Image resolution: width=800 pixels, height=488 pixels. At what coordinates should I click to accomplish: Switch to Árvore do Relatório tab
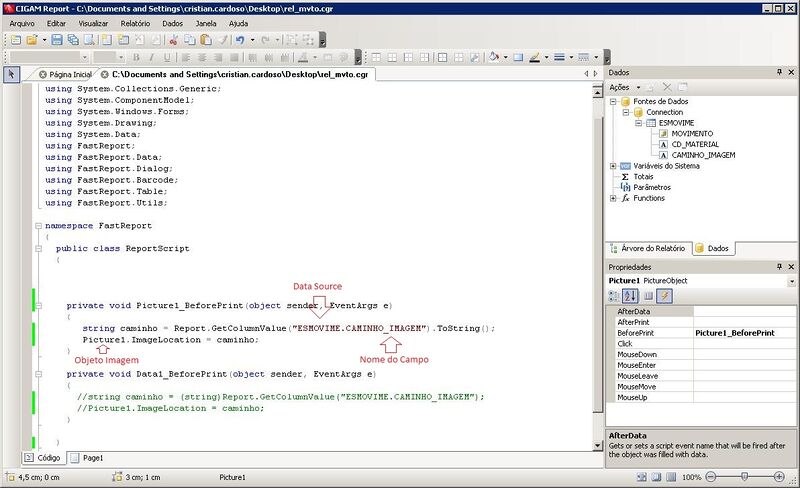(648, 249)
